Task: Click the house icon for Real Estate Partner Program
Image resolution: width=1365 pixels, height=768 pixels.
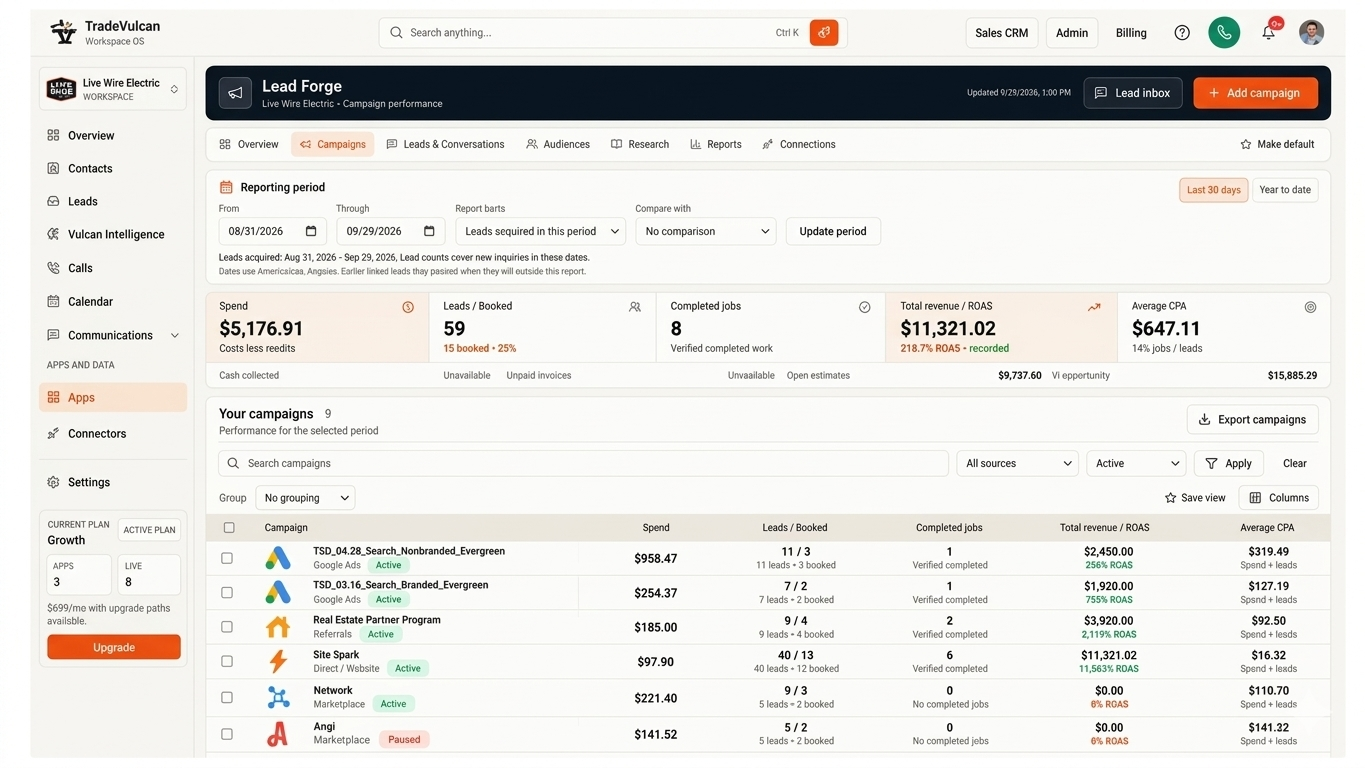Action: point(278,627)
